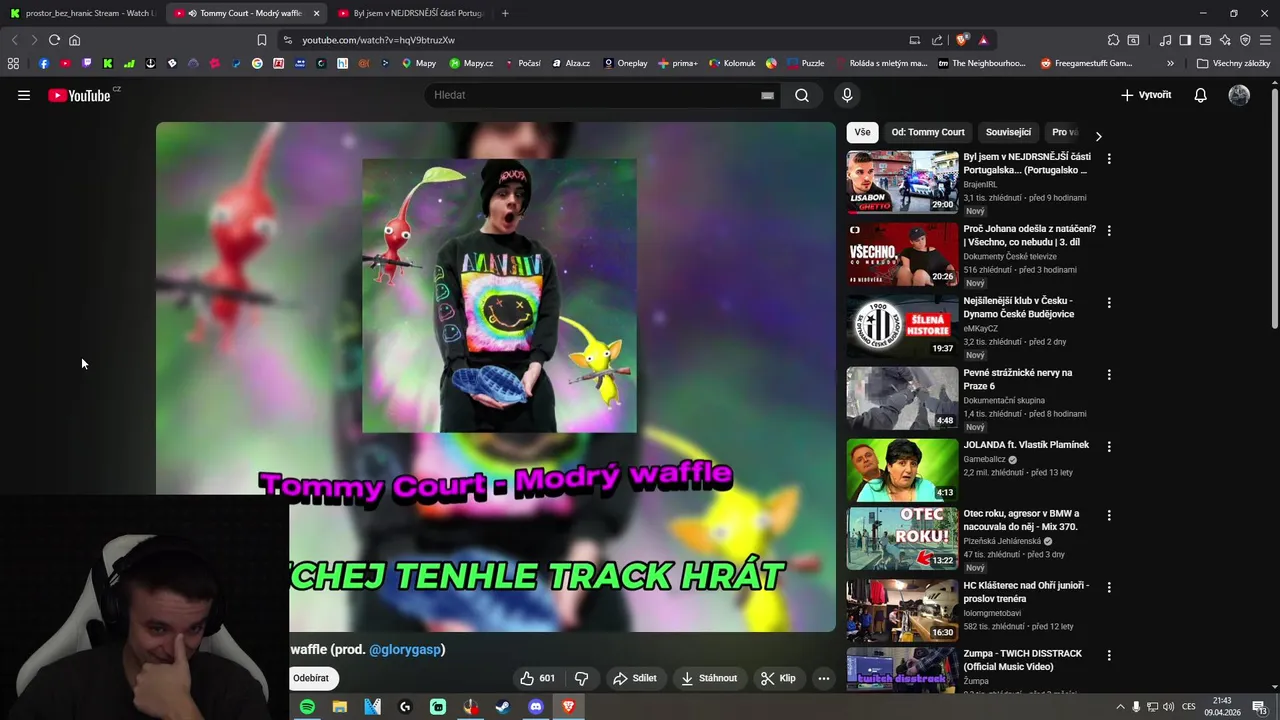The image size is (1280, 720).
Task: Share the video with Sdílet
Action: [x=635, y=678]
